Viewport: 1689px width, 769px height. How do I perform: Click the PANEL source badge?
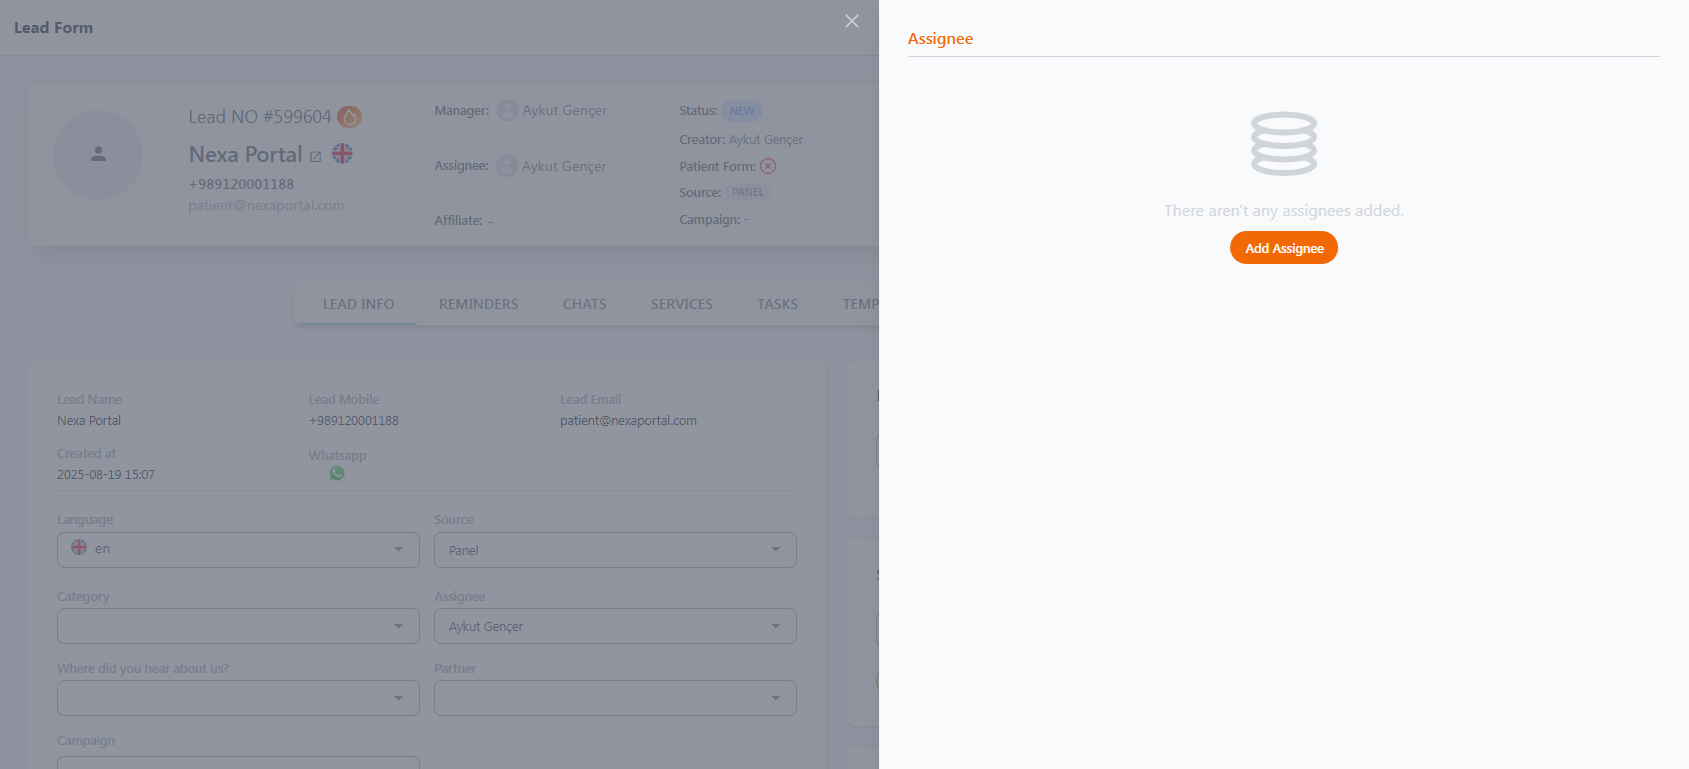(x=748, y=192)
